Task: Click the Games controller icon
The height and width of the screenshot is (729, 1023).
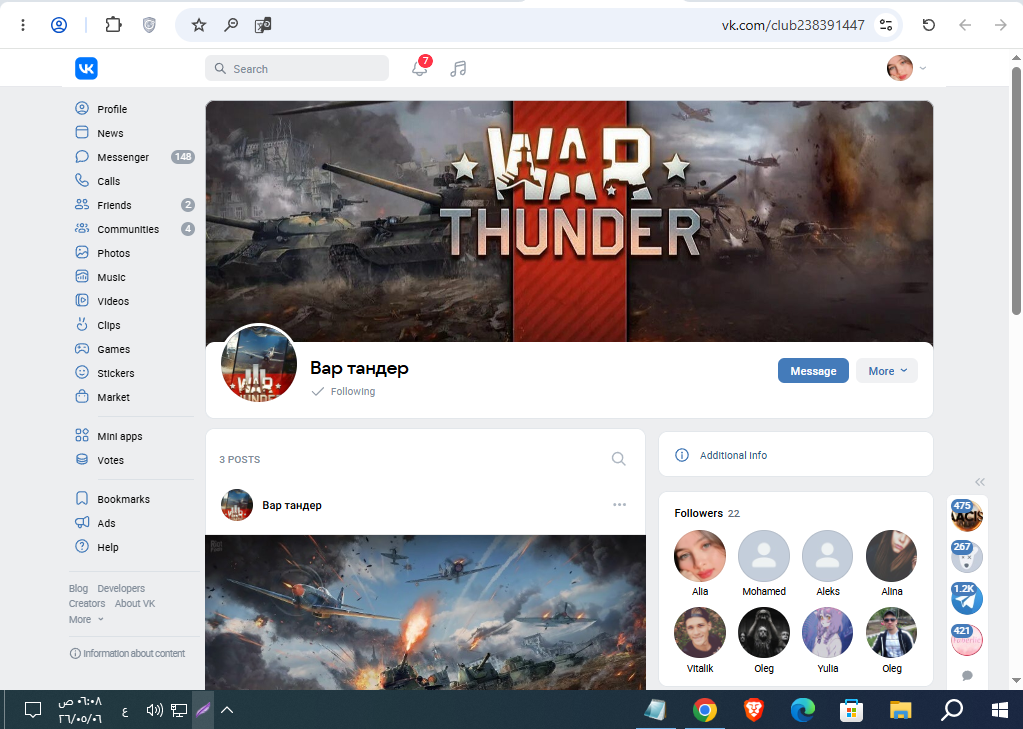Action: tap(82, 349)
